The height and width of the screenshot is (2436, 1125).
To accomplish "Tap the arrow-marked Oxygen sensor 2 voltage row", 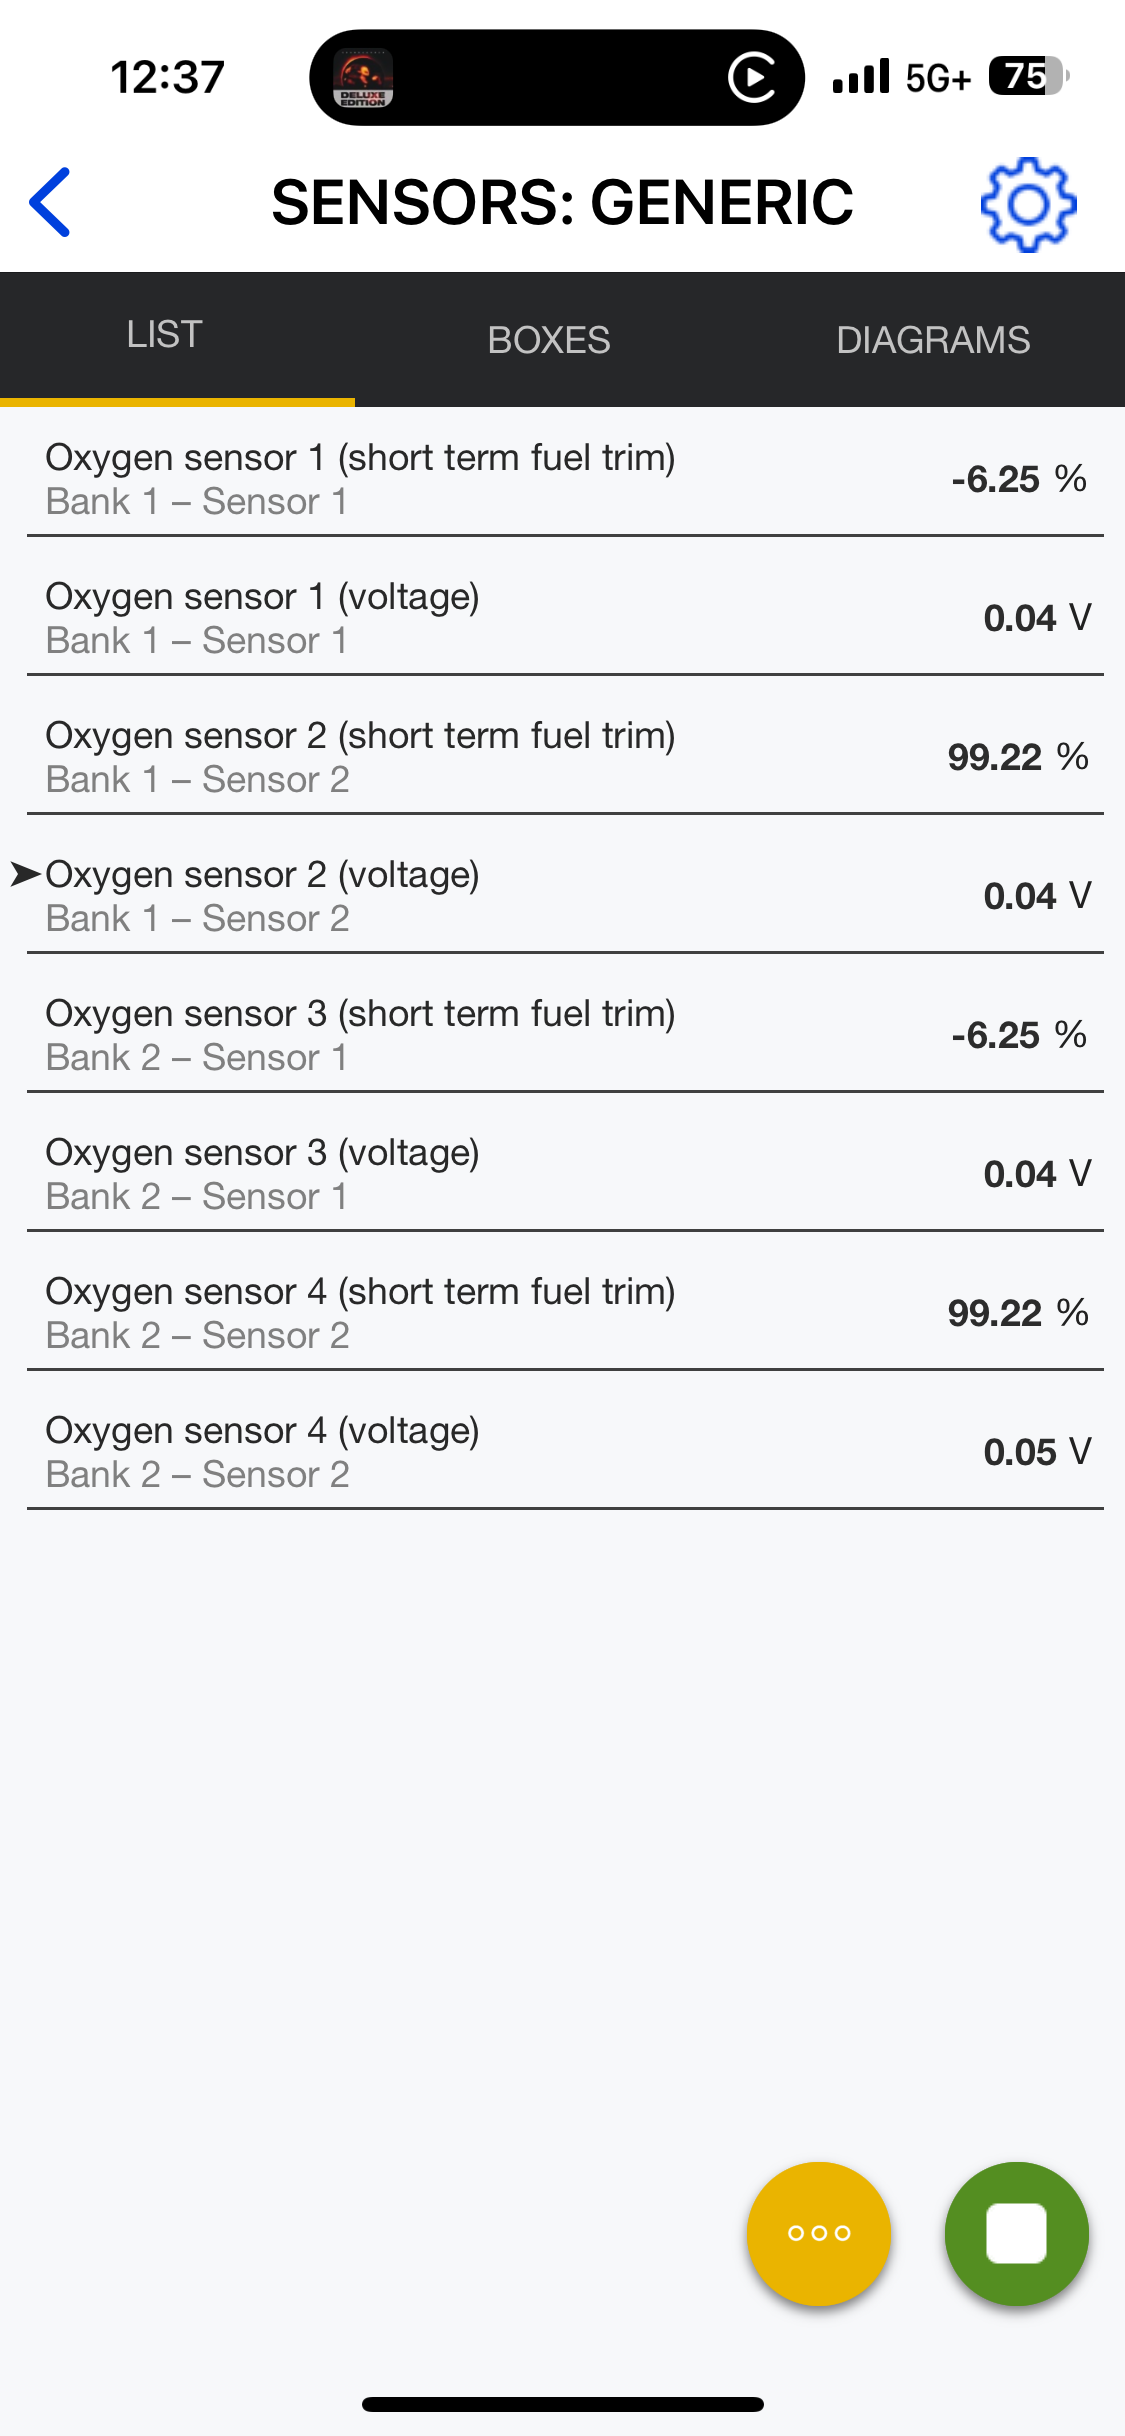I will 562,896.
